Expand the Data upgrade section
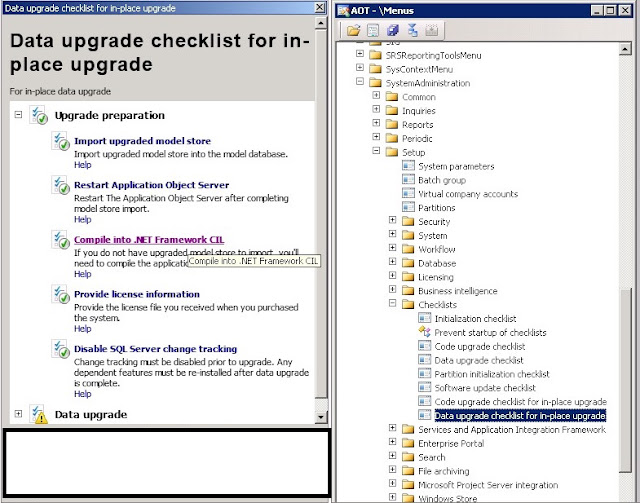The image size is (640, 503). 18,414
